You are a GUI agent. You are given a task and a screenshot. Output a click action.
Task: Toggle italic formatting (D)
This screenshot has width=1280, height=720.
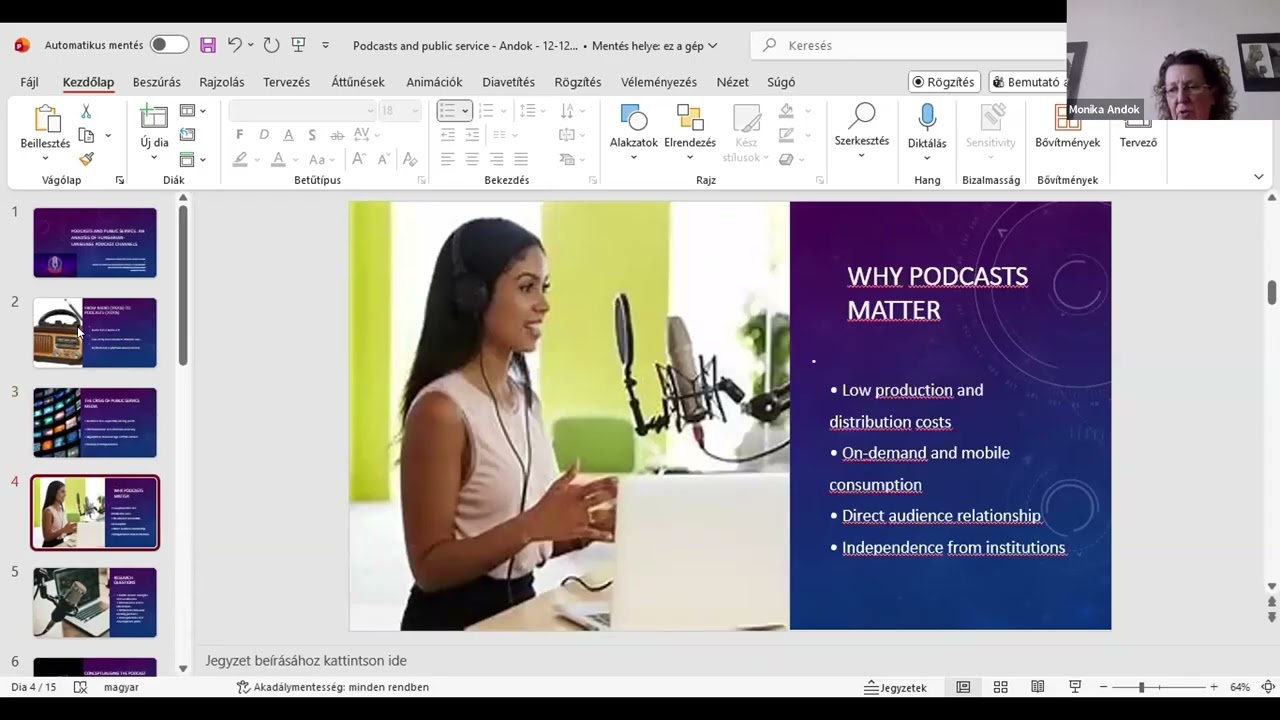tap(264, 135)
